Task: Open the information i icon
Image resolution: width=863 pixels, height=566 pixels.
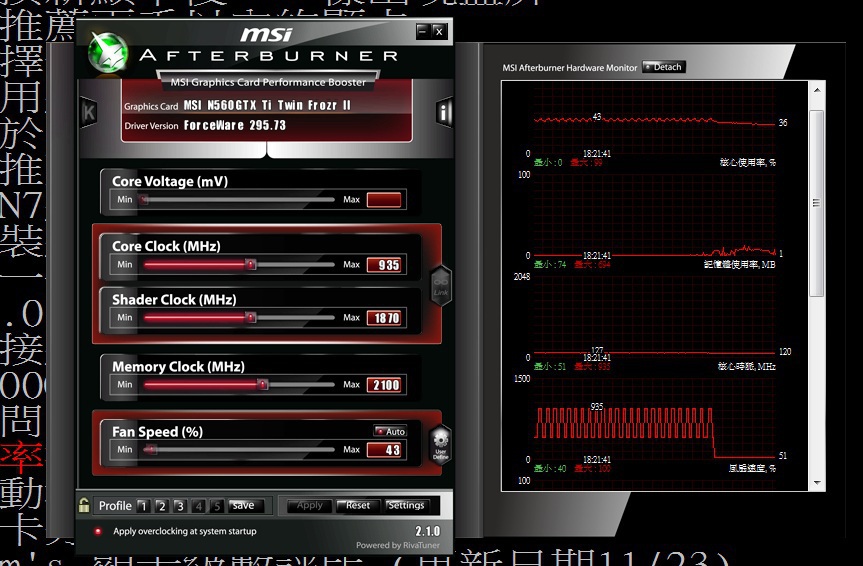Action: point(443,112)
